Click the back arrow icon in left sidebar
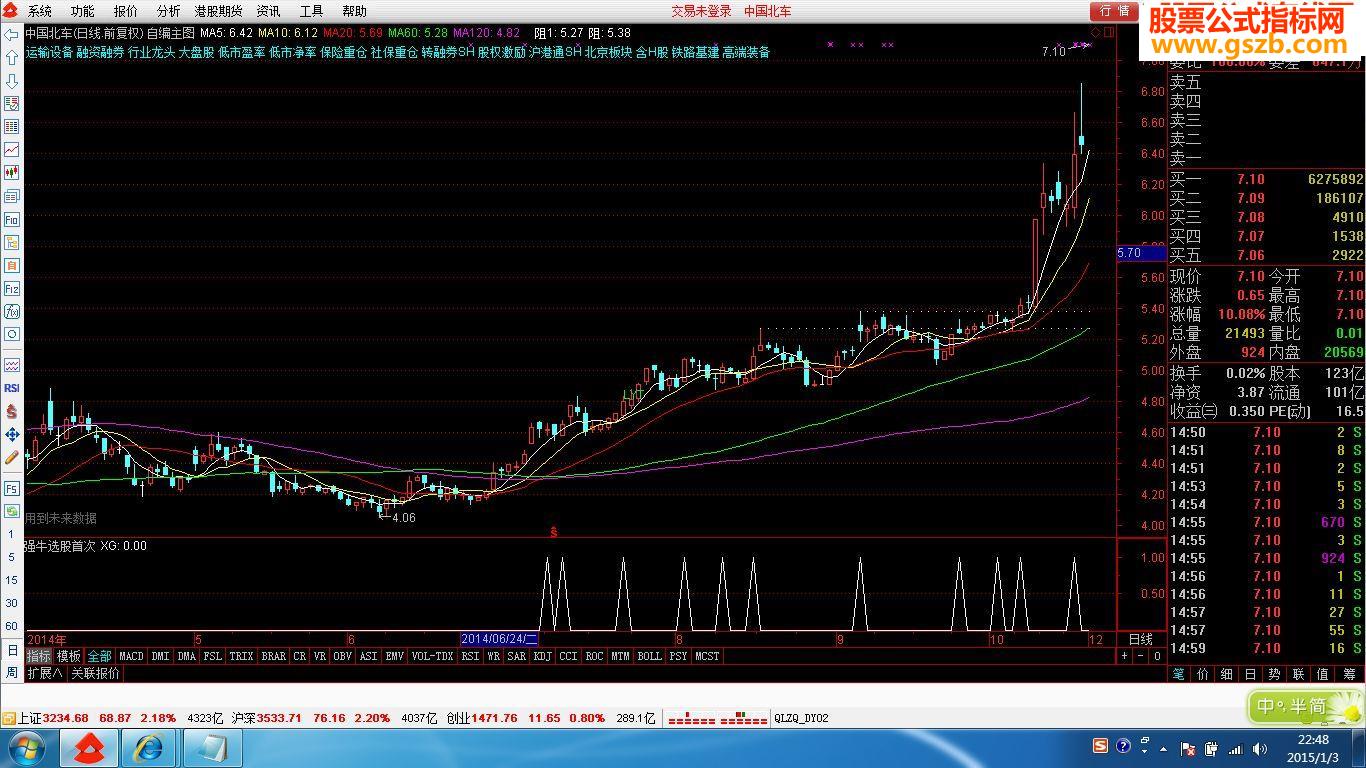 pos(12,34)
